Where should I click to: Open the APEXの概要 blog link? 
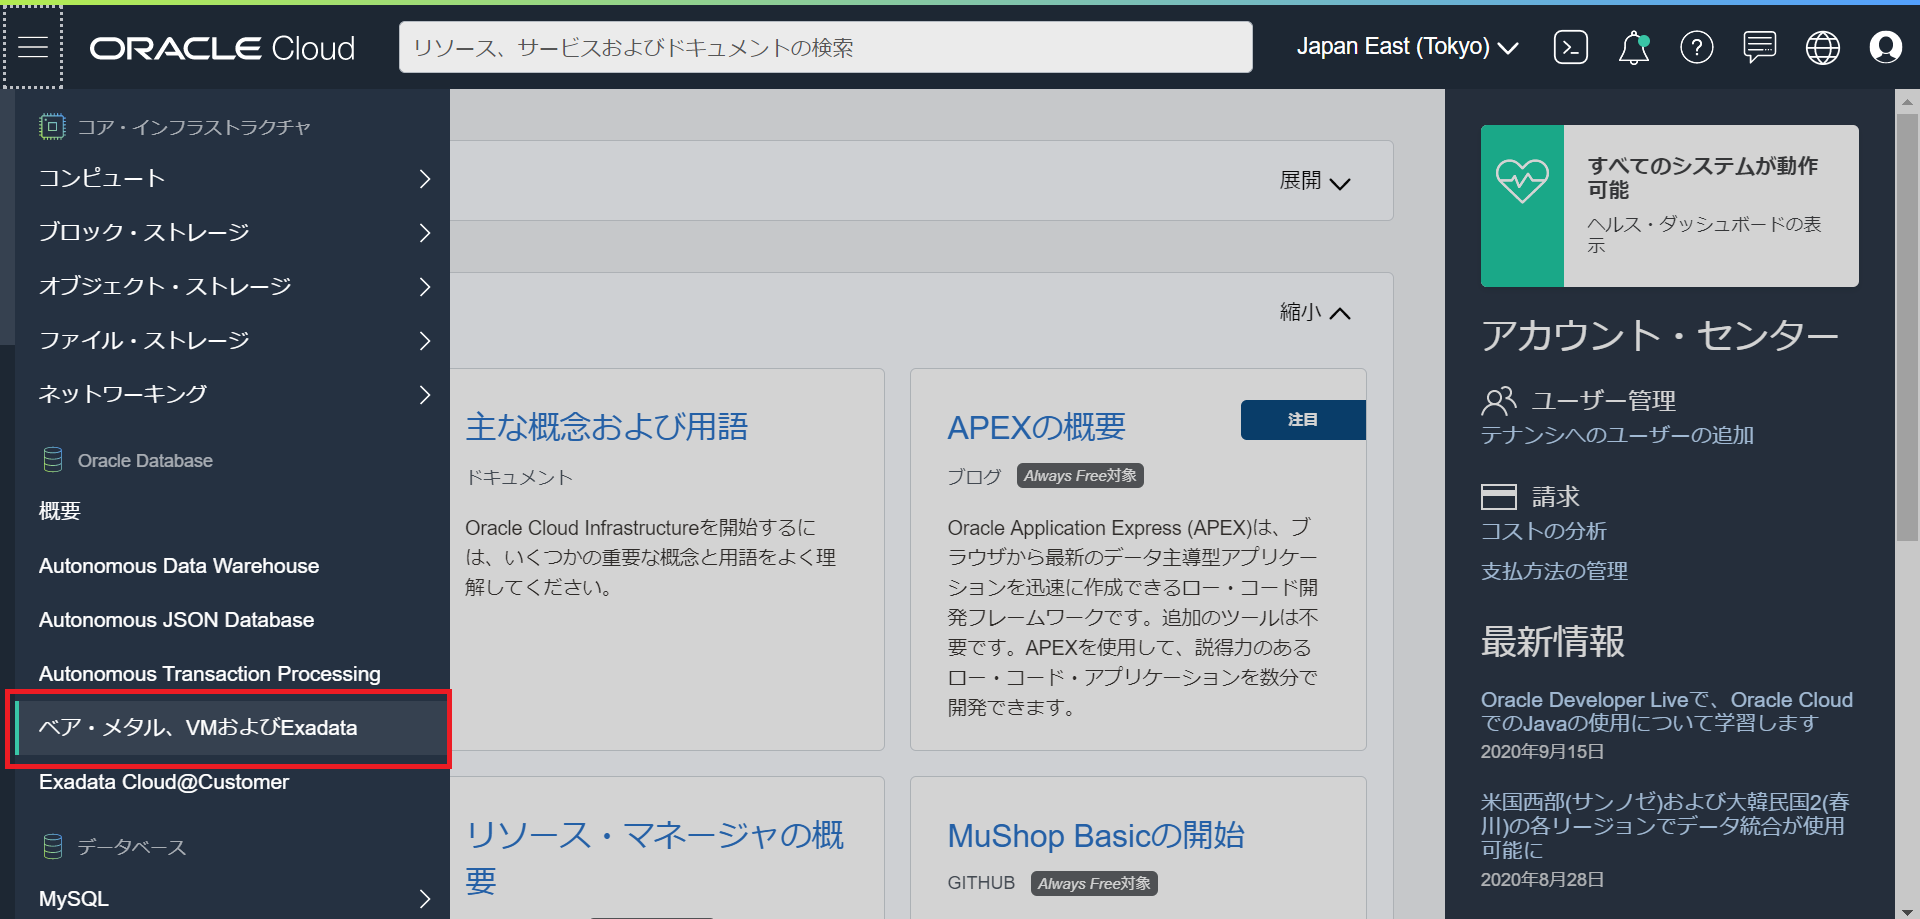(1036, 427)
